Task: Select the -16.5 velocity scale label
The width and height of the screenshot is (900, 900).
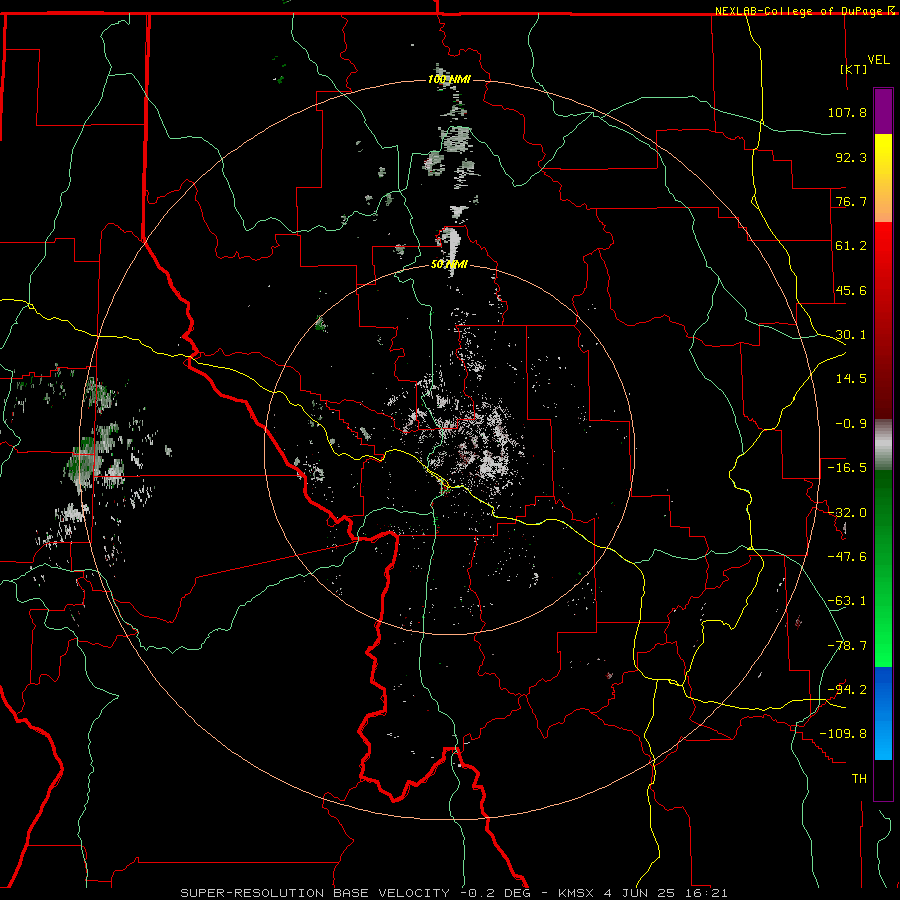Action: click(847, 468)
